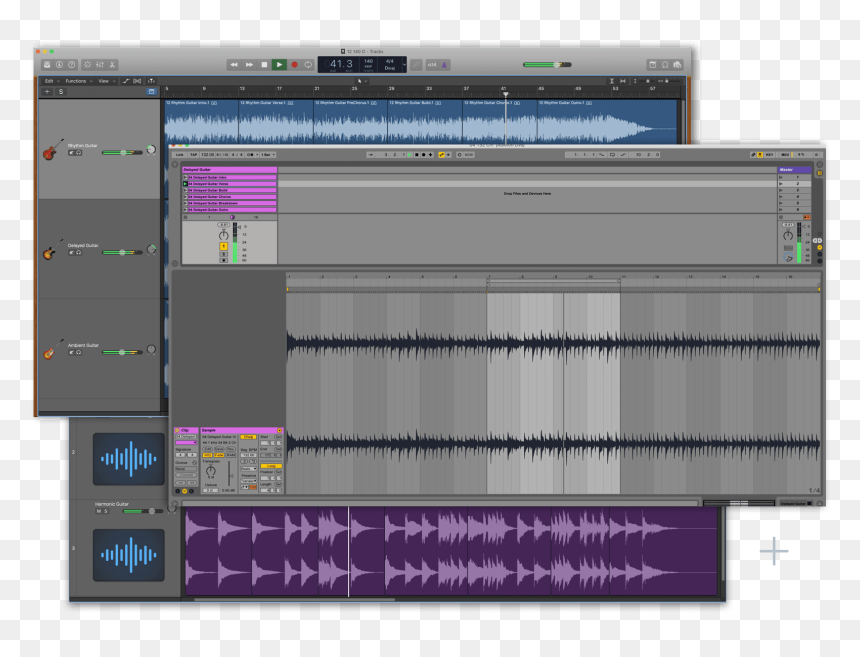Stop playback in GarageBand

264,65
